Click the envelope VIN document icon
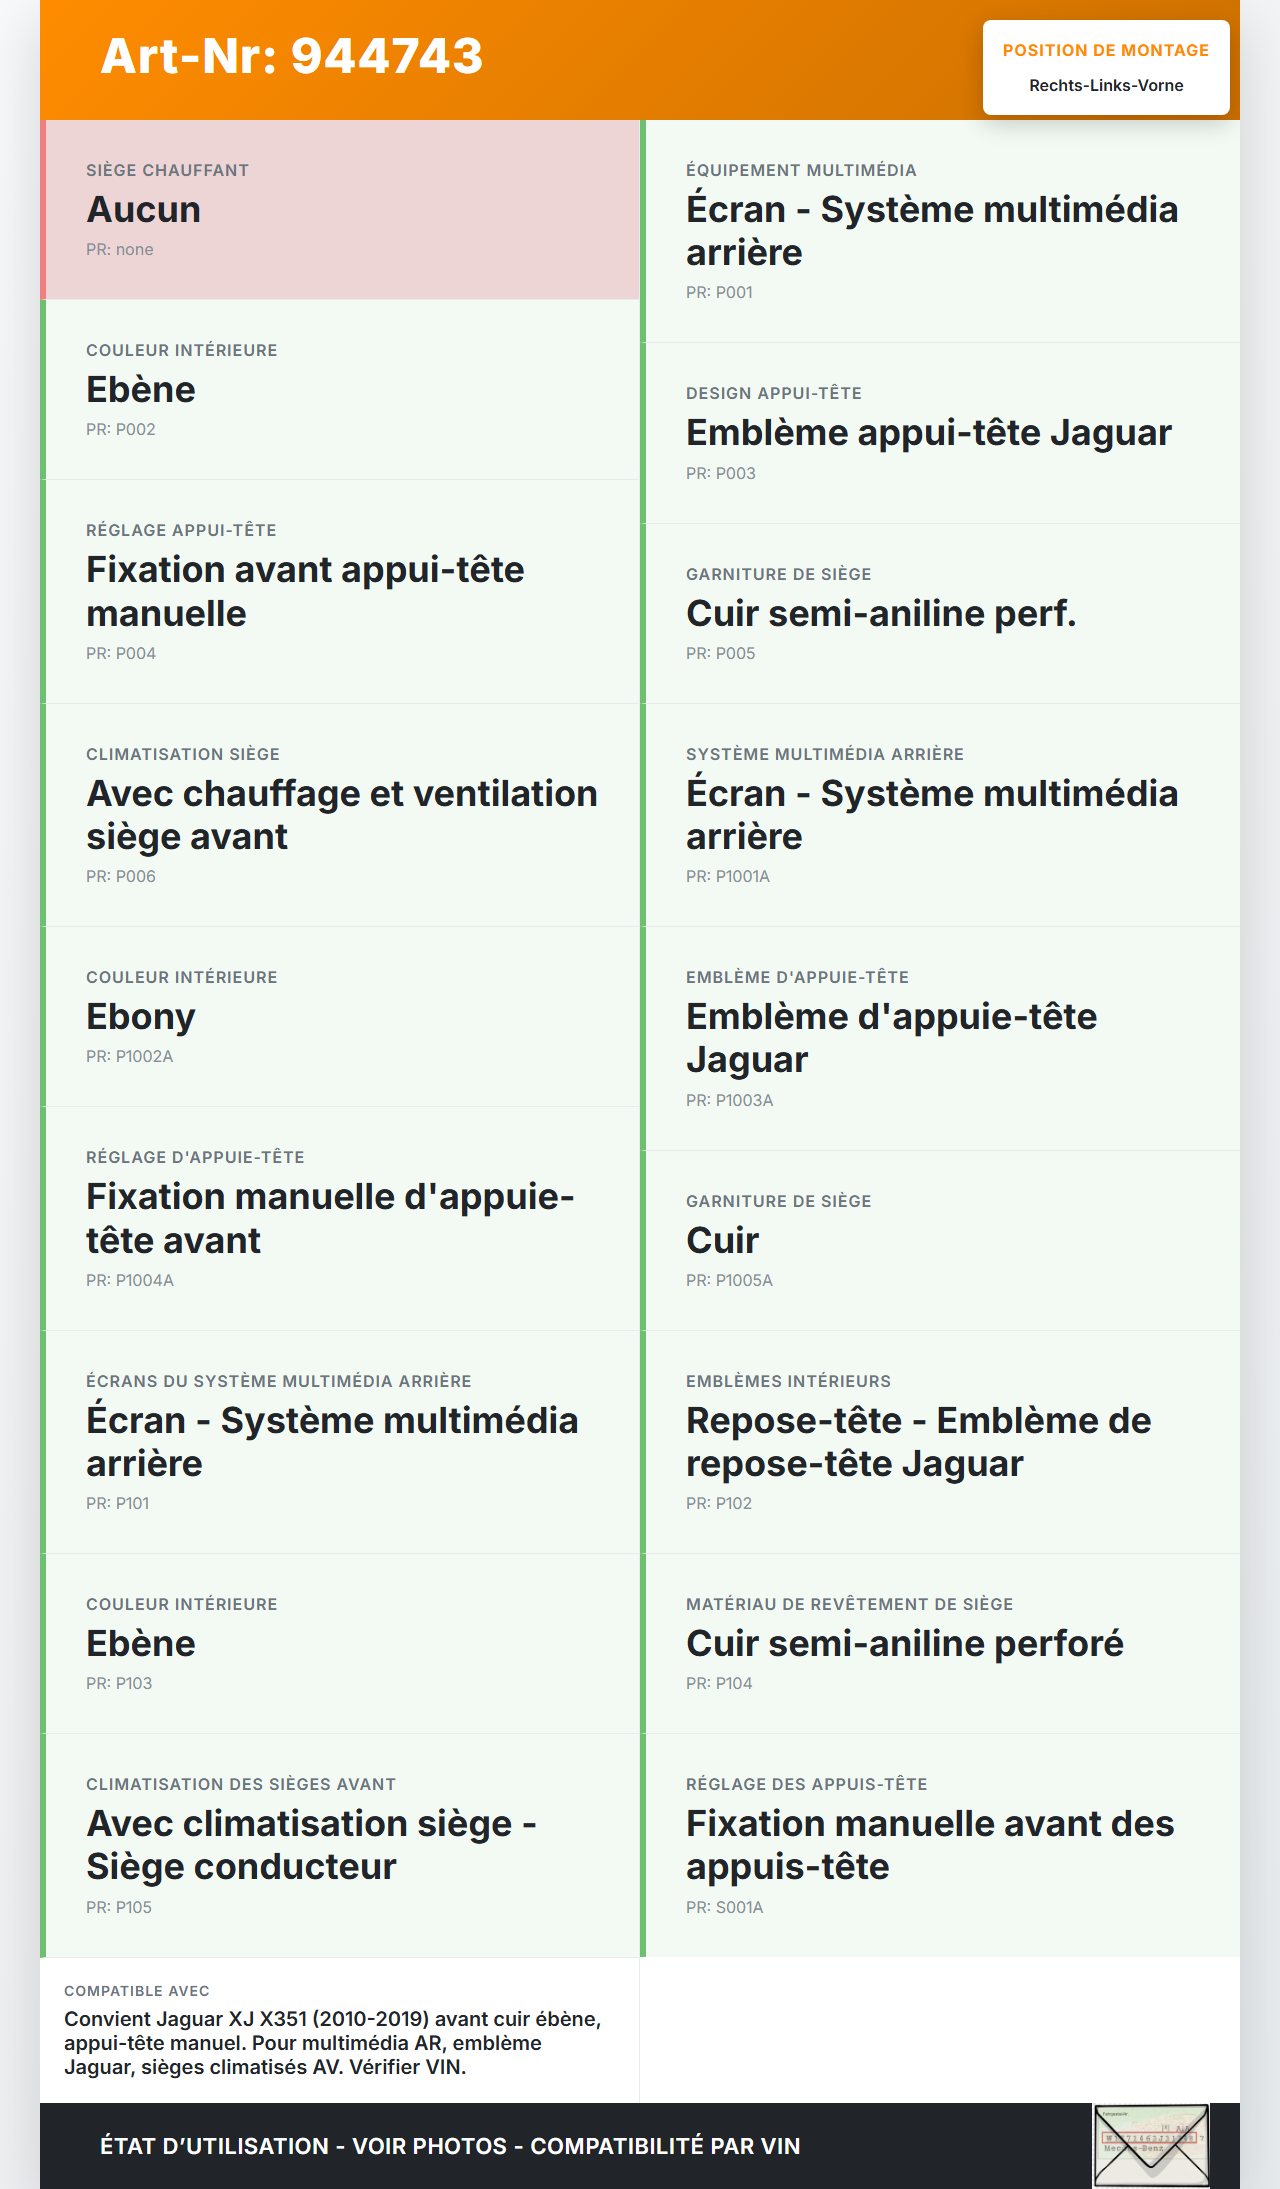The width and height of the screenshot is (1280, 2189). point(1151,2145)
